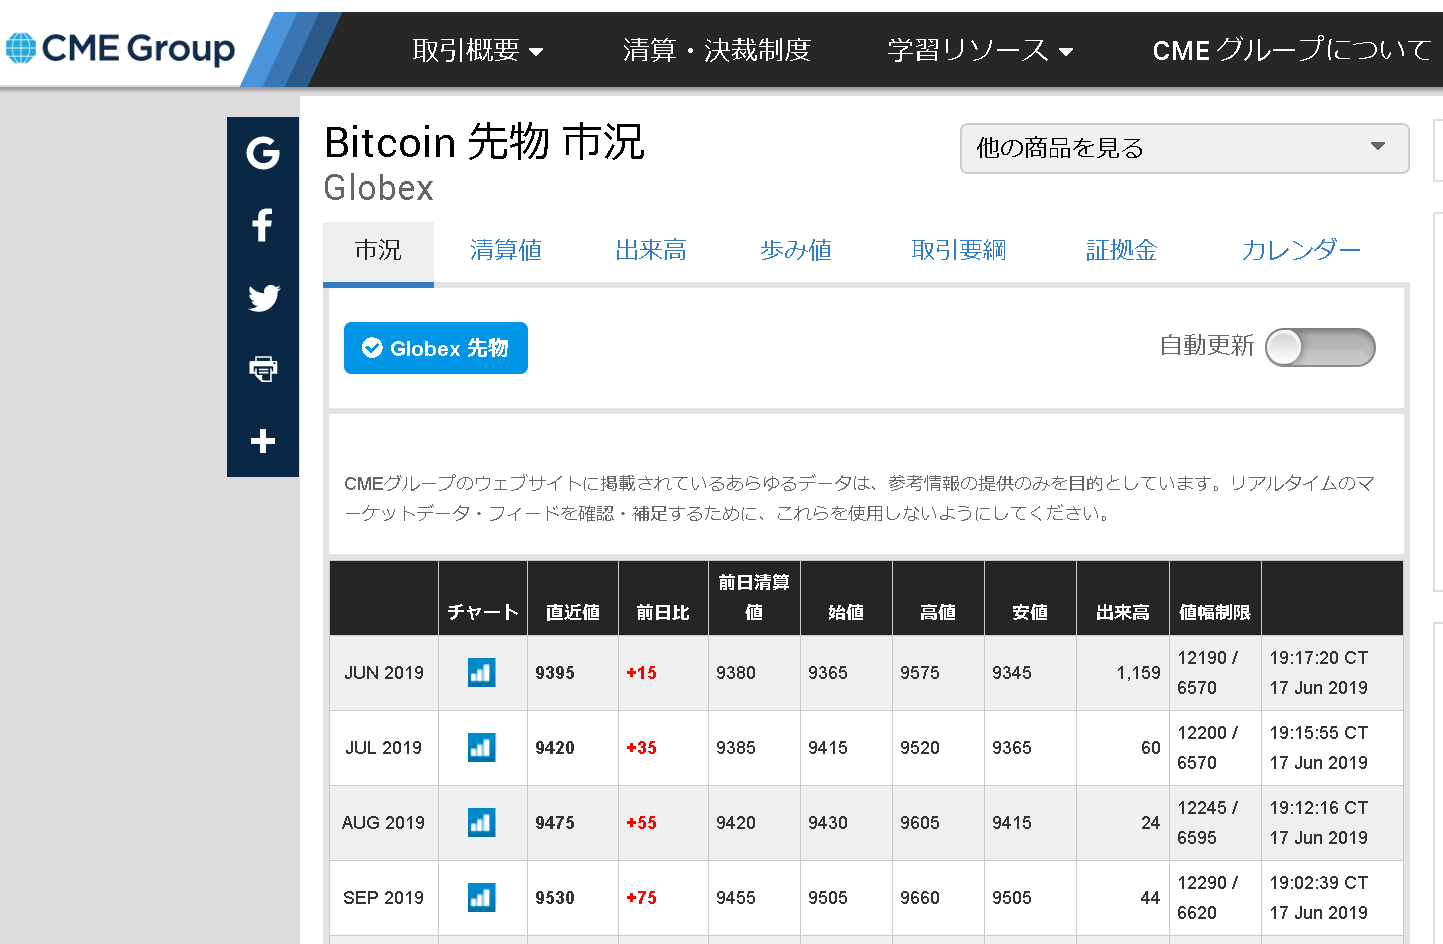Open the カレンダー tab
The image size is (1443, 944).
(1301, 251)
